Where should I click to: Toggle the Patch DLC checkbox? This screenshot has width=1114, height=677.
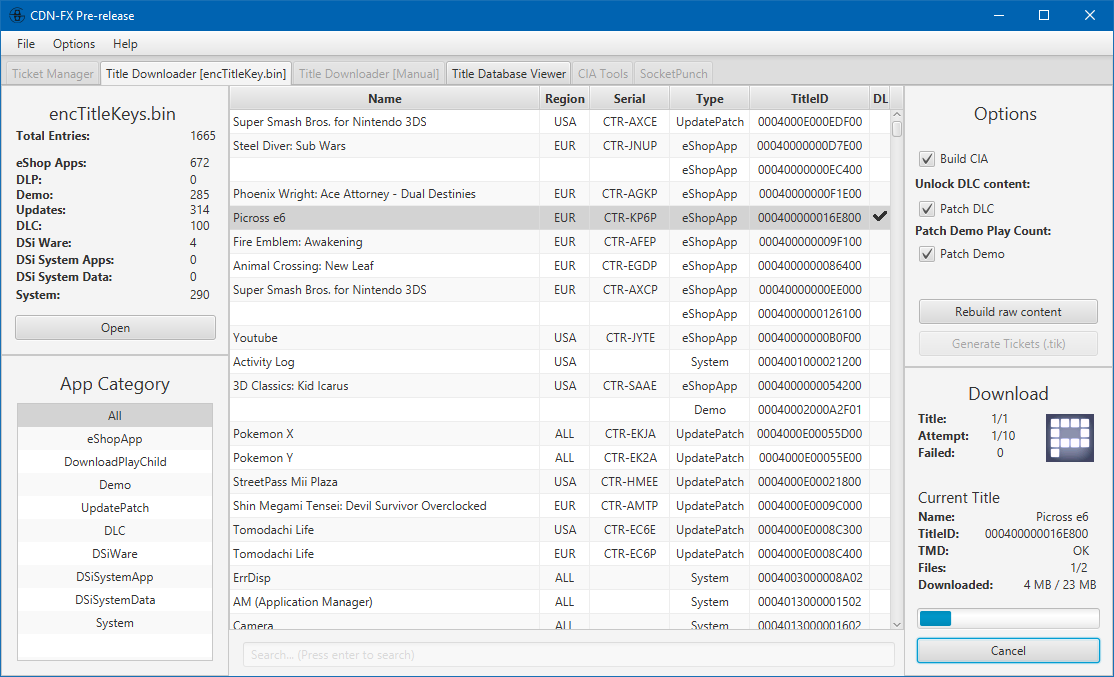(x=926, y=208)
